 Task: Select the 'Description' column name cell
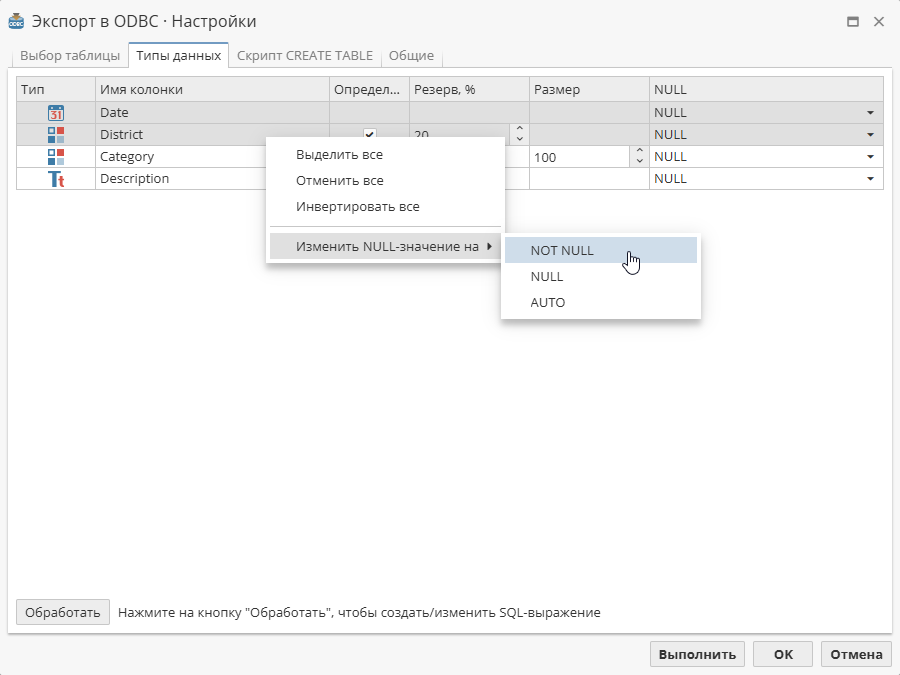tap(181, 179)
